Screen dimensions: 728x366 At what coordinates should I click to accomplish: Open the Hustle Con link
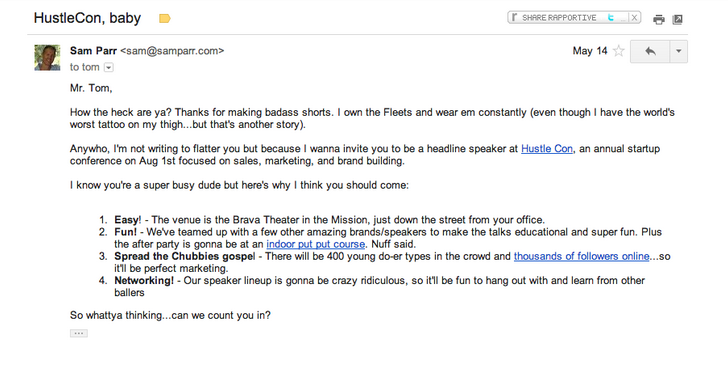pos(547,149)
